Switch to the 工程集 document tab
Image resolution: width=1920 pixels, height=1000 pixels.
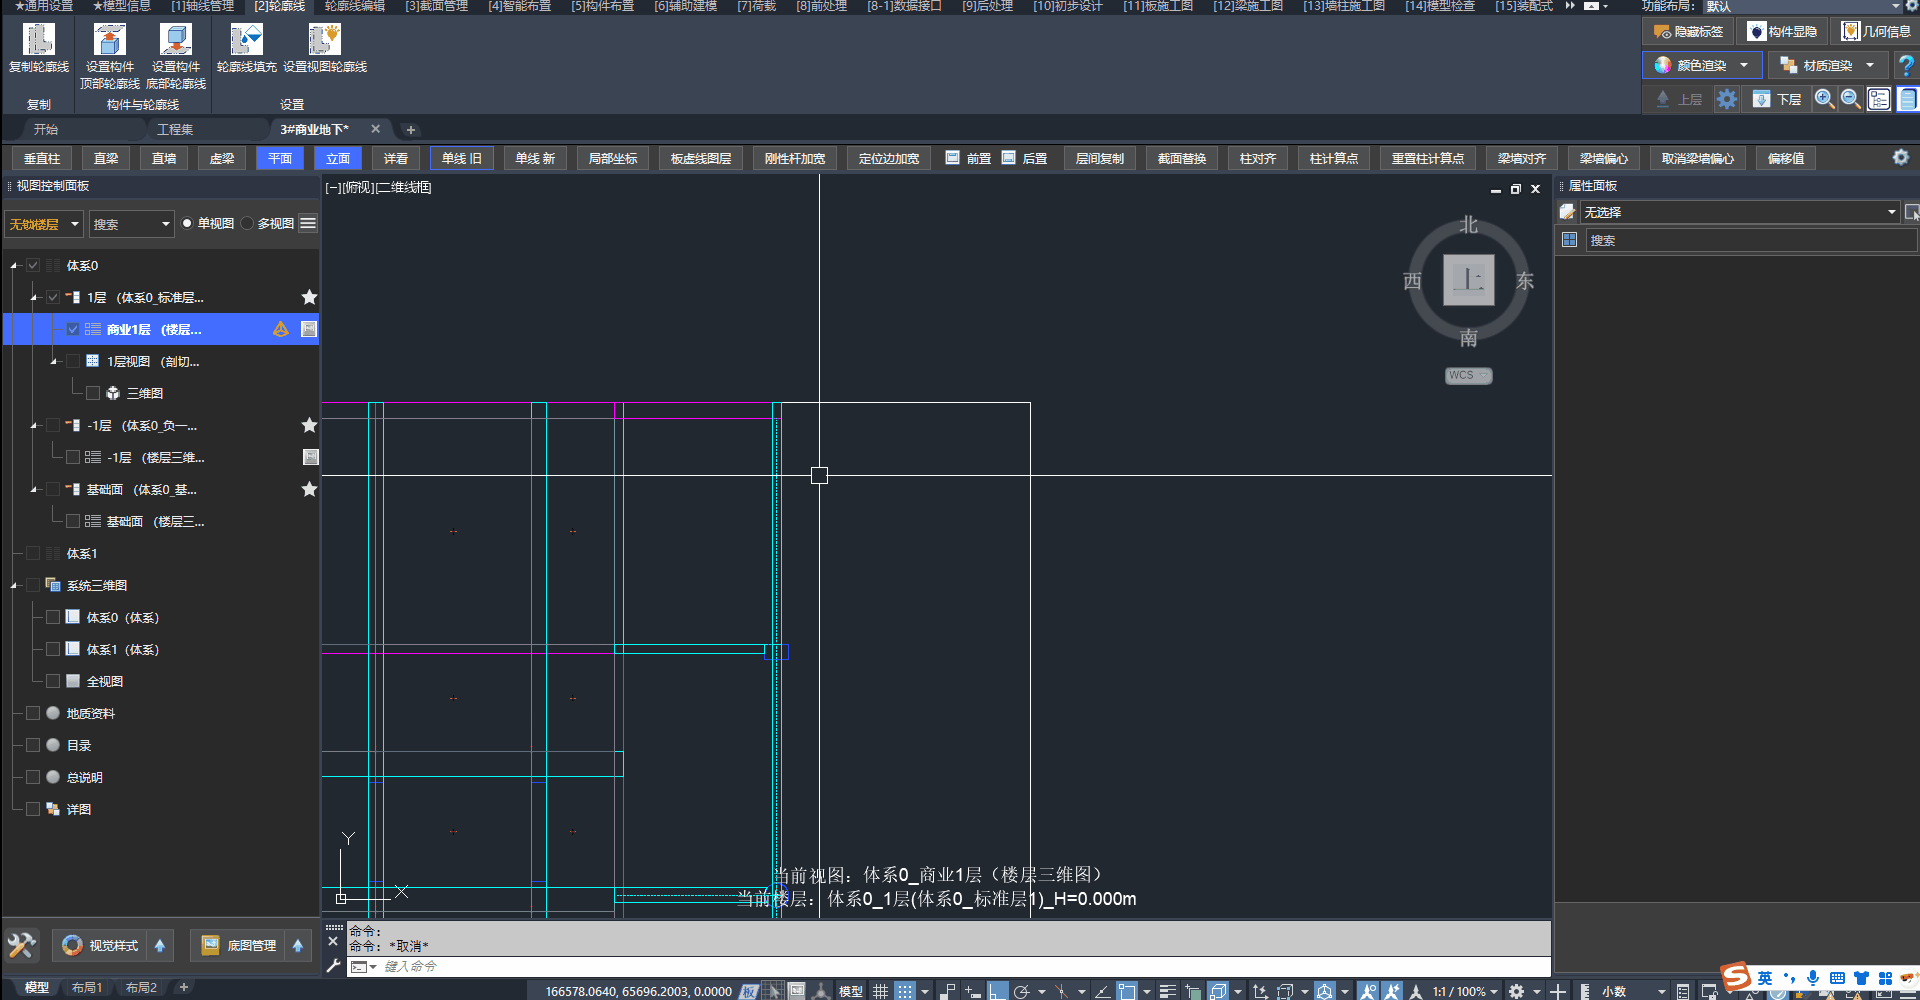point(175,130)
